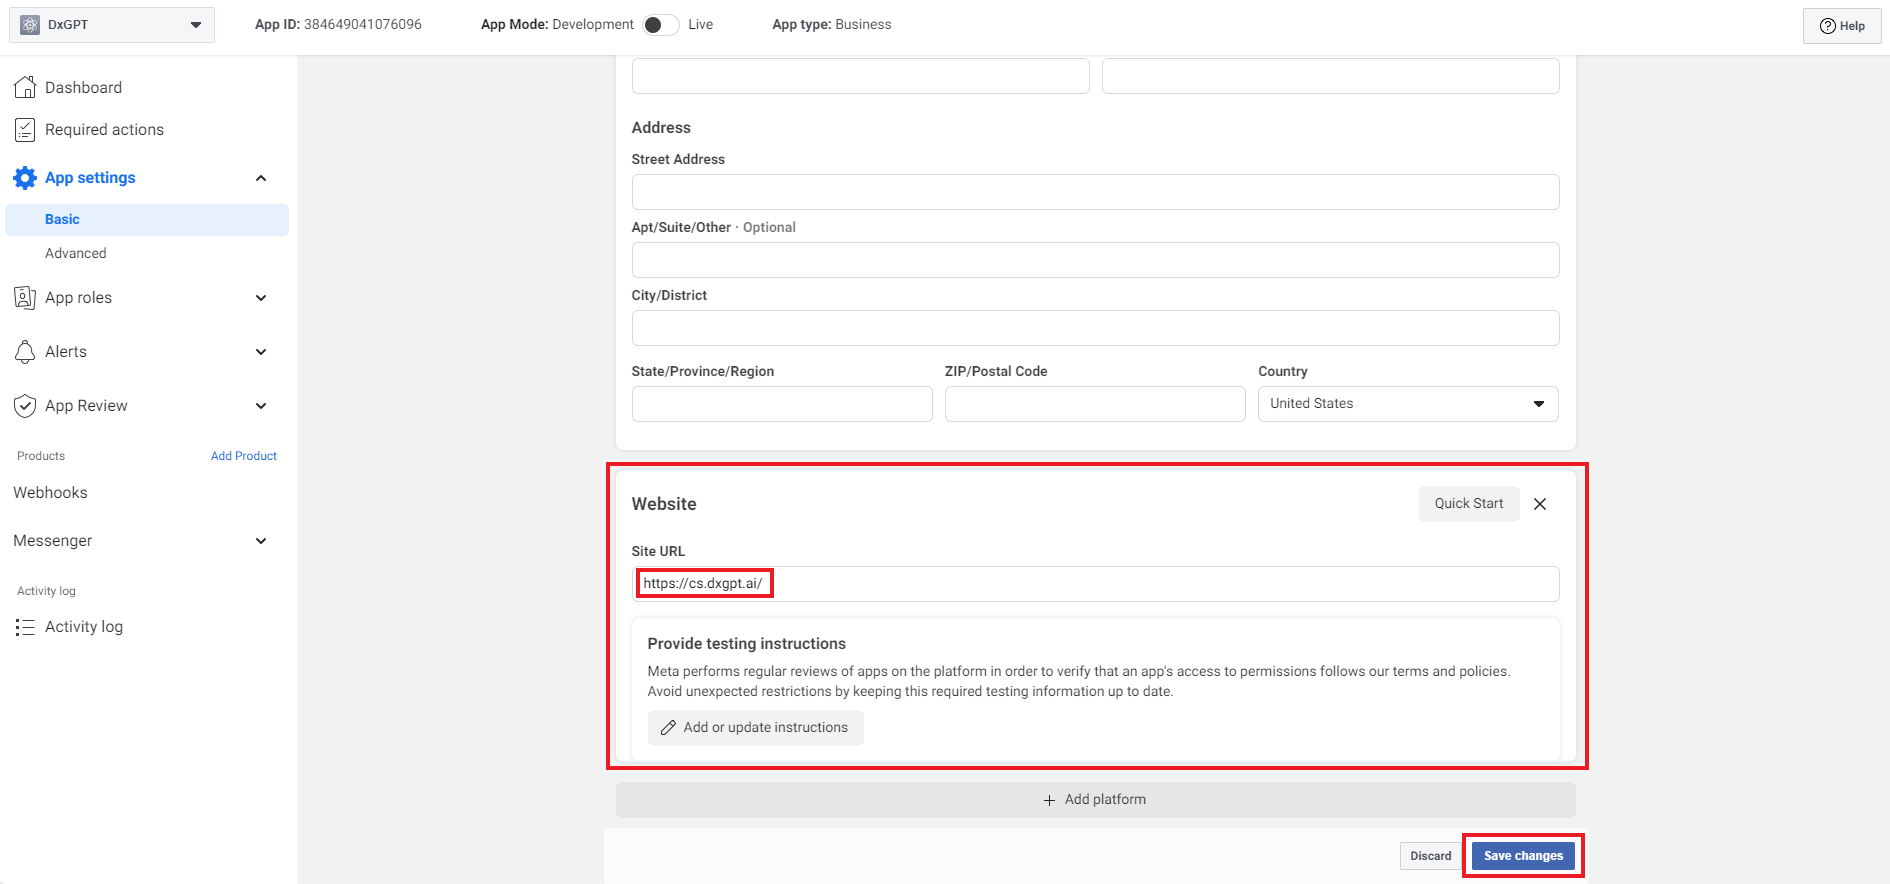This screenshot has height=884, width=1890.
Task: Click the Required actions checklist icon
Action: point(25,130)
